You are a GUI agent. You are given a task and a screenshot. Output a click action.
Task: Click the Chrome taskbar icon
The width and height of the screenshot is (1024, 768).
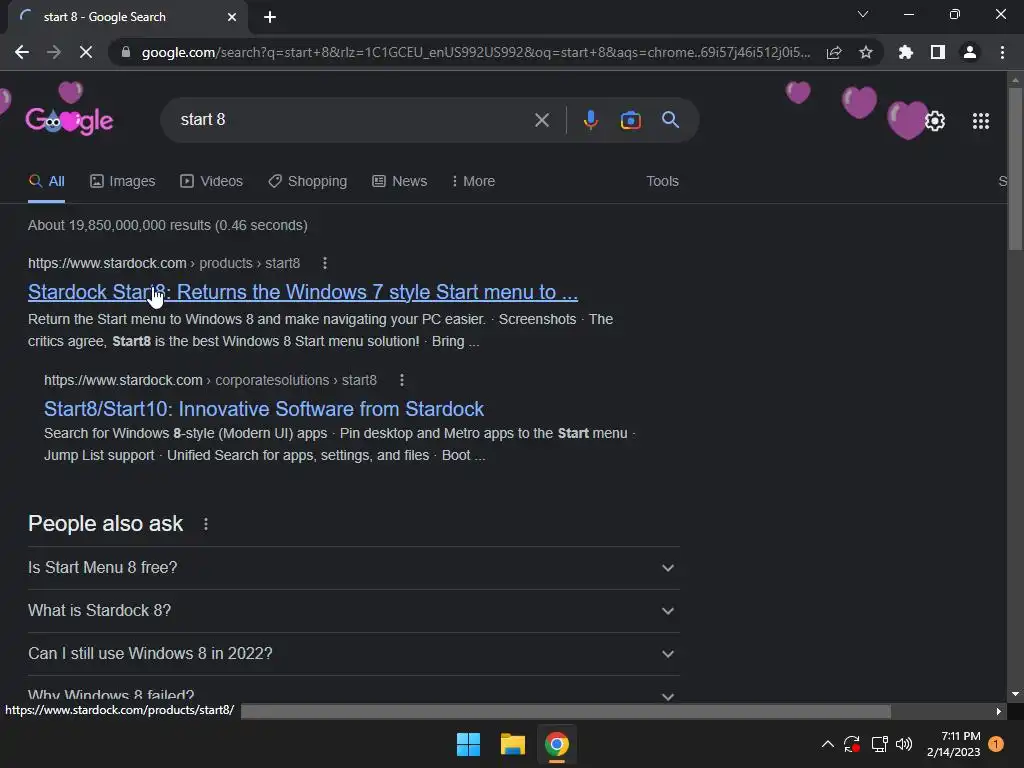click(557, 744)
